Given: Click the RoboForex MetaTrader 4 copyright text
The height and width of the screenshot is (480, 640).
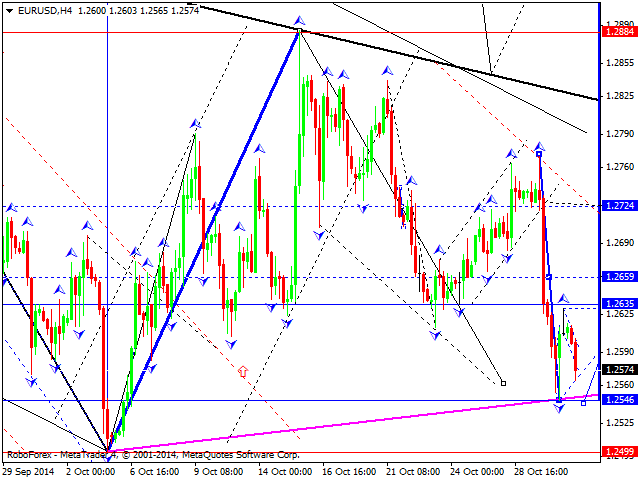Looking at the screenshot, I should pos(153,455).
